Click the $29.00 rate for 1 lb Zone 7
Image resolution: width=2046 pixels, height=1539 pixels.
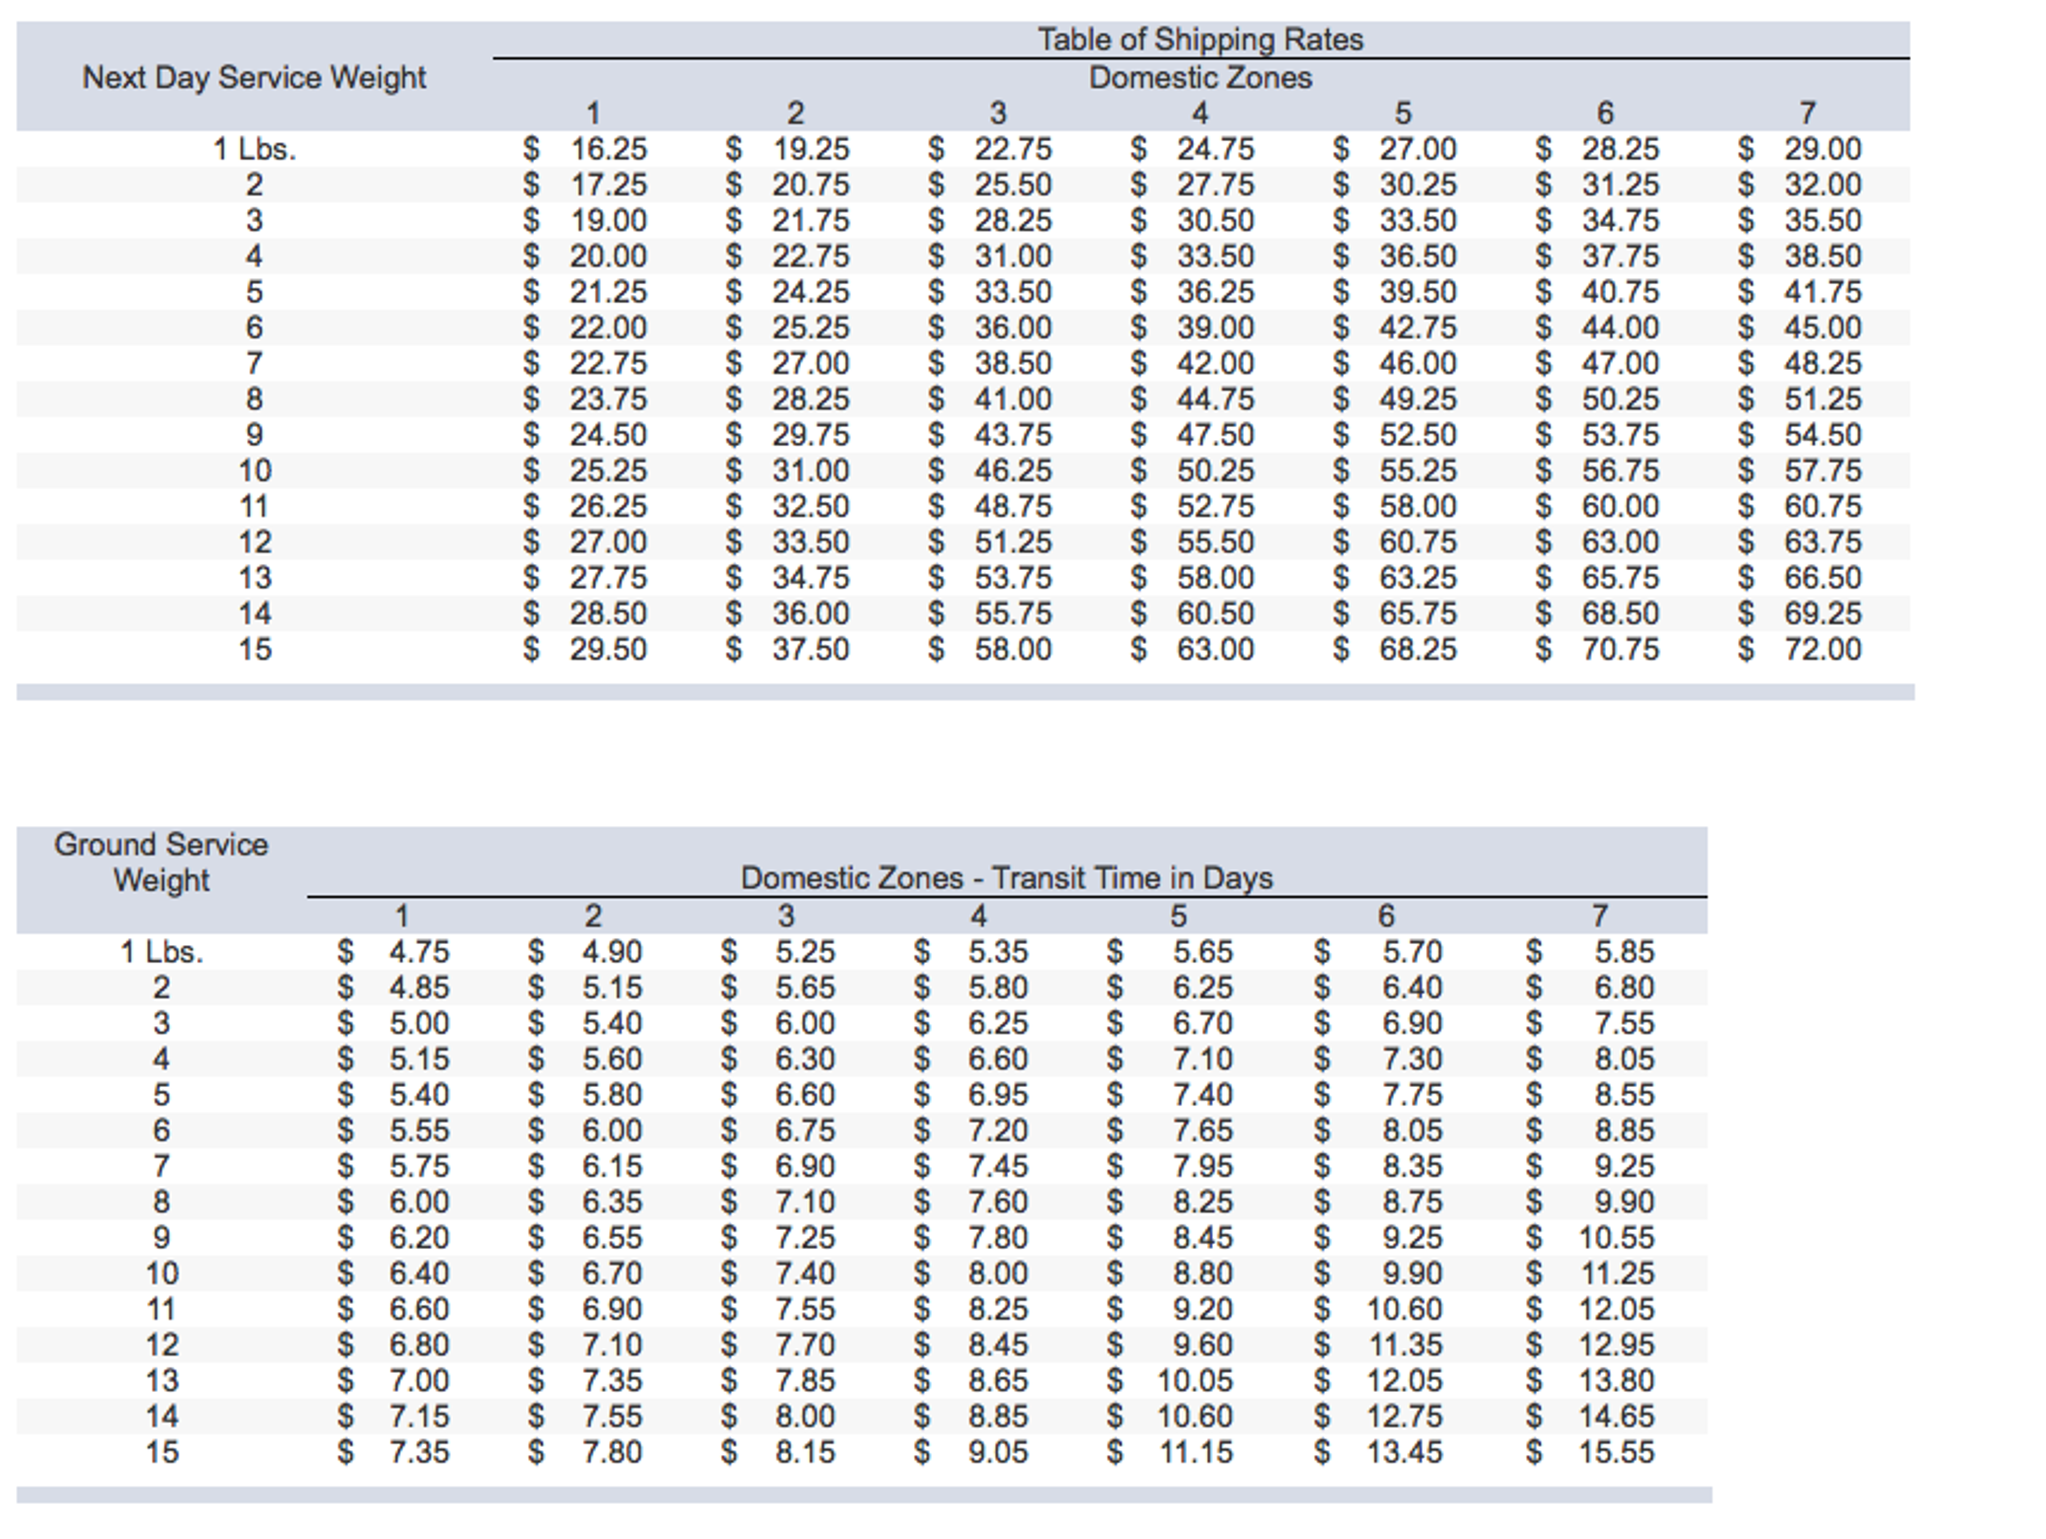[x=1824, y=149]
